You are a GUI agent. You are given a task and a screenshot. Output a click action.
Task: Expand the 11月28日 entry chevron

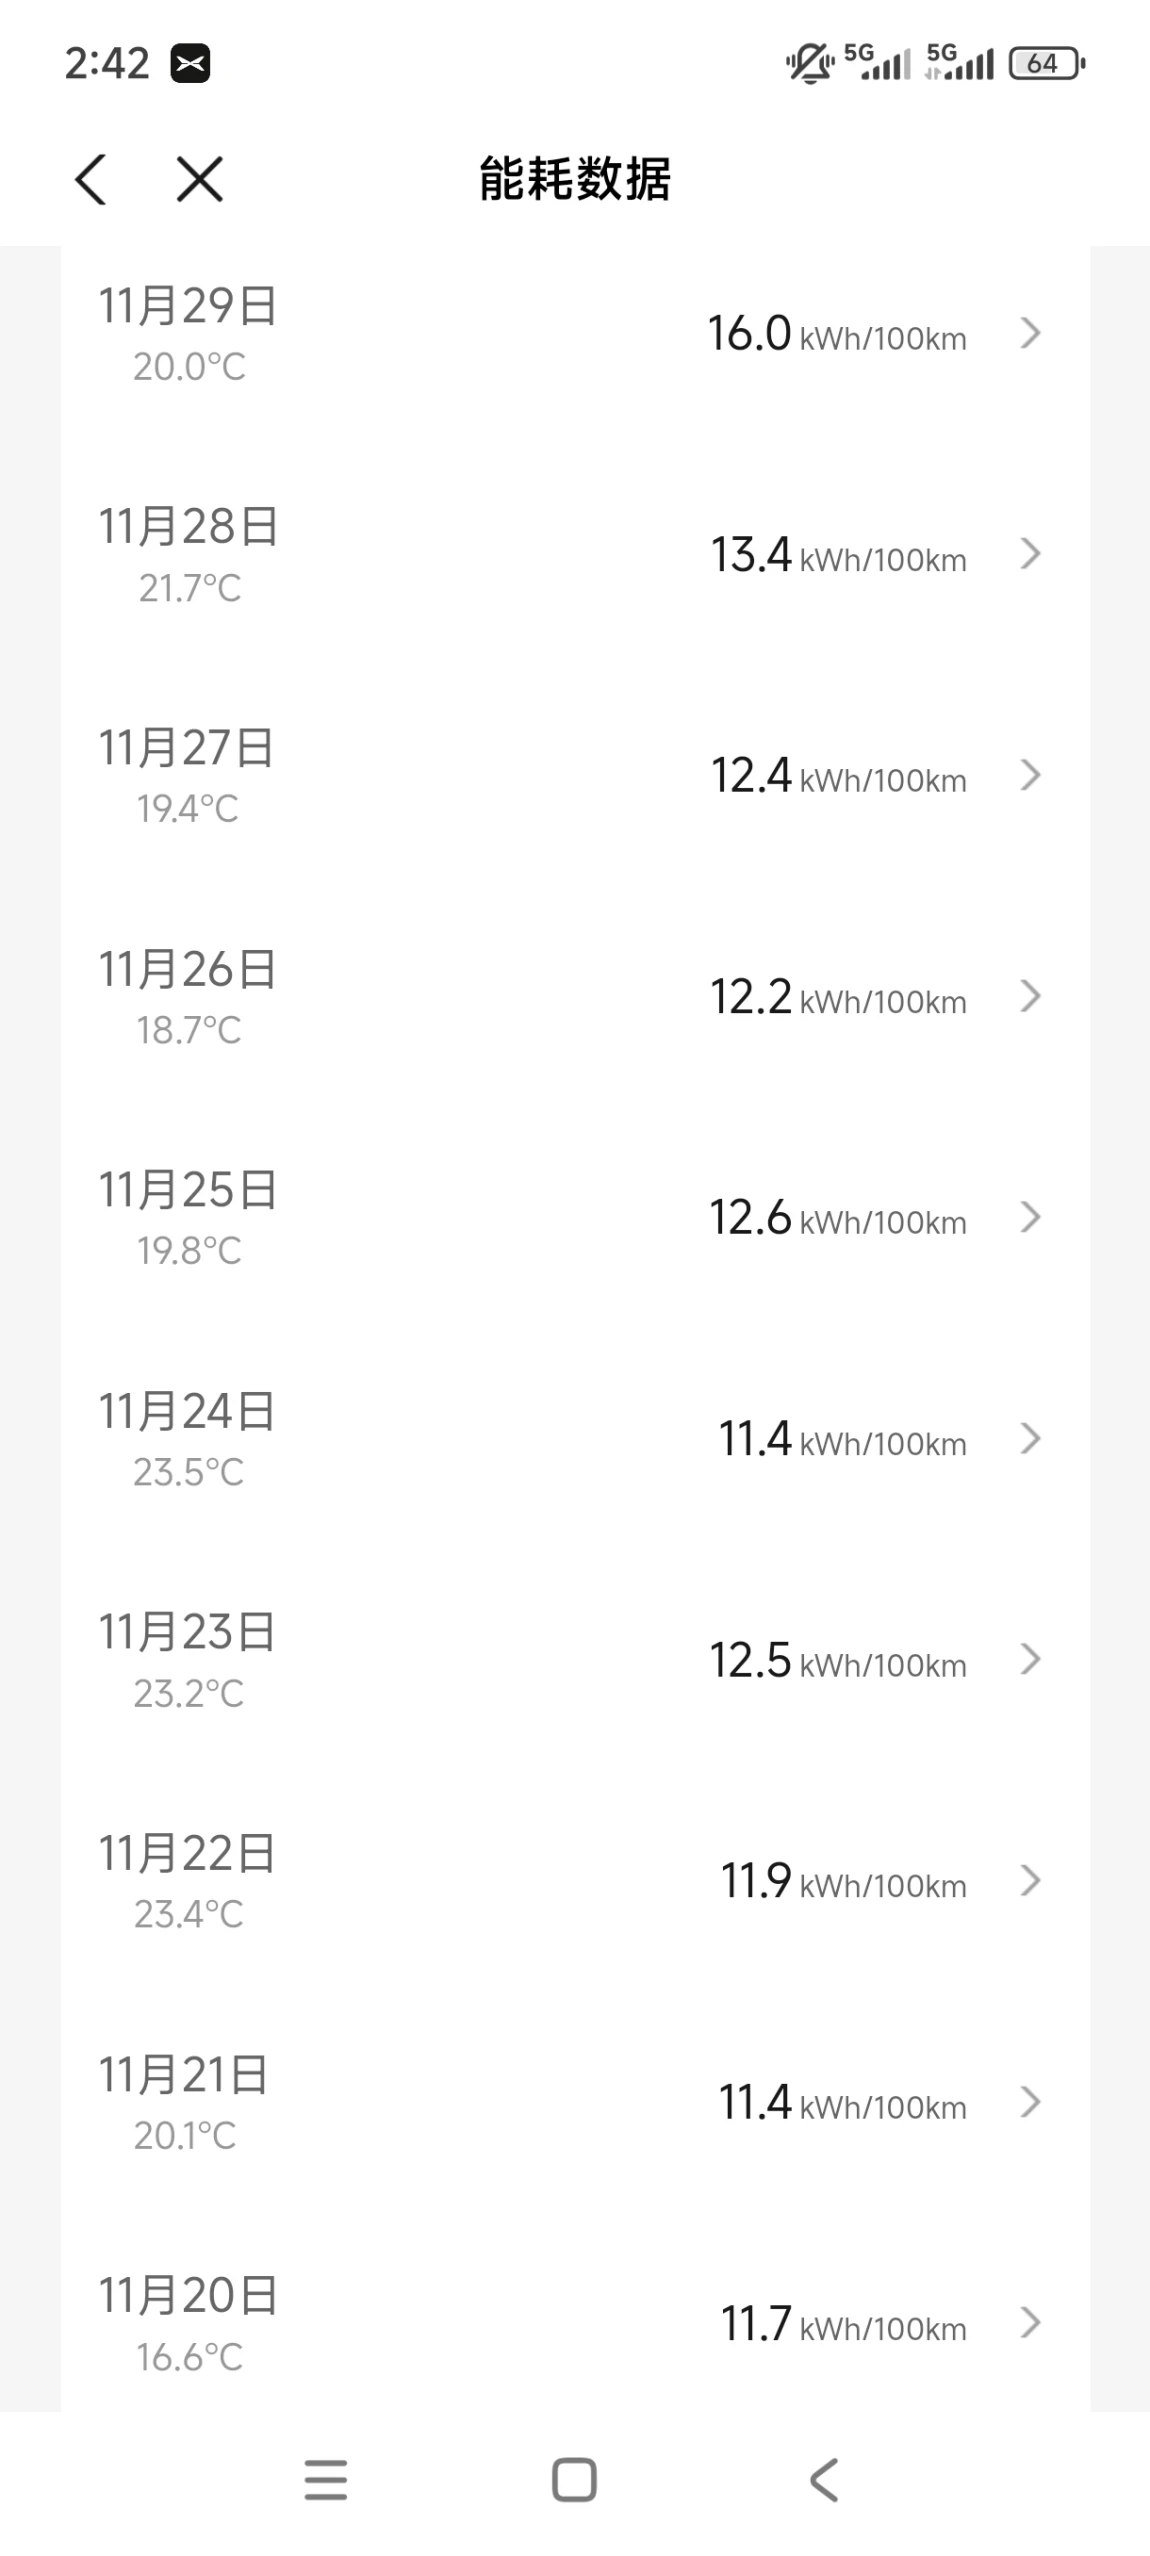[1030, 554]
